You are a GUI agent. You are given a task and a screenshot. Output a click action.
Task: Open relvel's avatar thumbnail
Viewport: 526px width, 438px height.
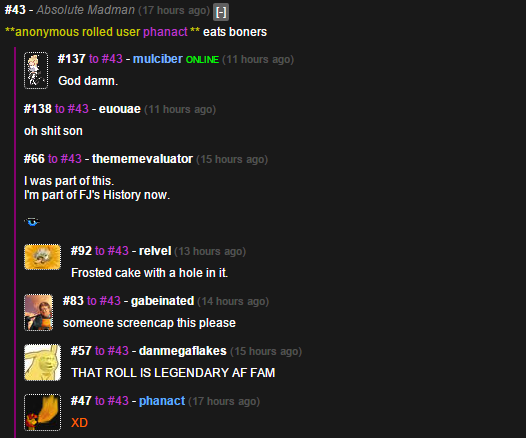pyautogui.click(x=43, y=257)
